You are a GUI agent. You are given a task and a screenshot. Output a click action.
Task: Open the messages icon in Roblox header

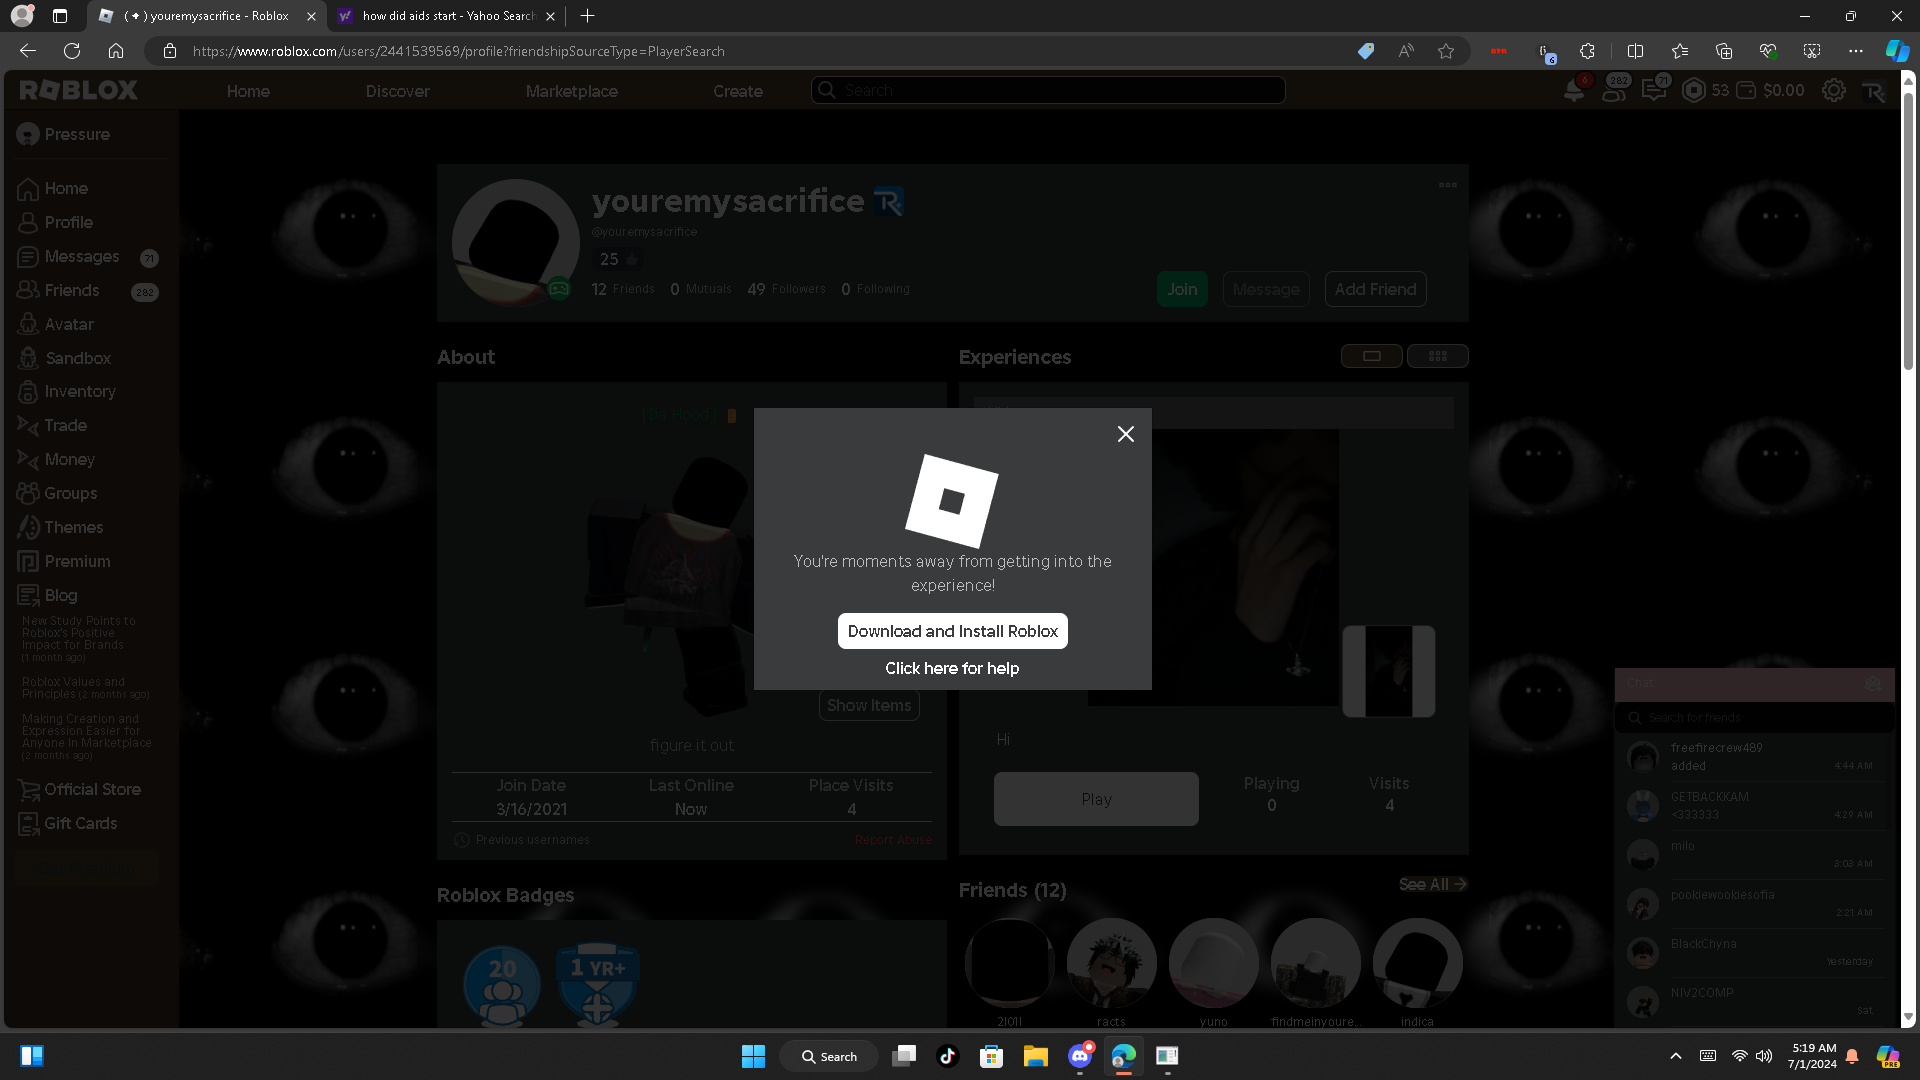coord(1654,90)
